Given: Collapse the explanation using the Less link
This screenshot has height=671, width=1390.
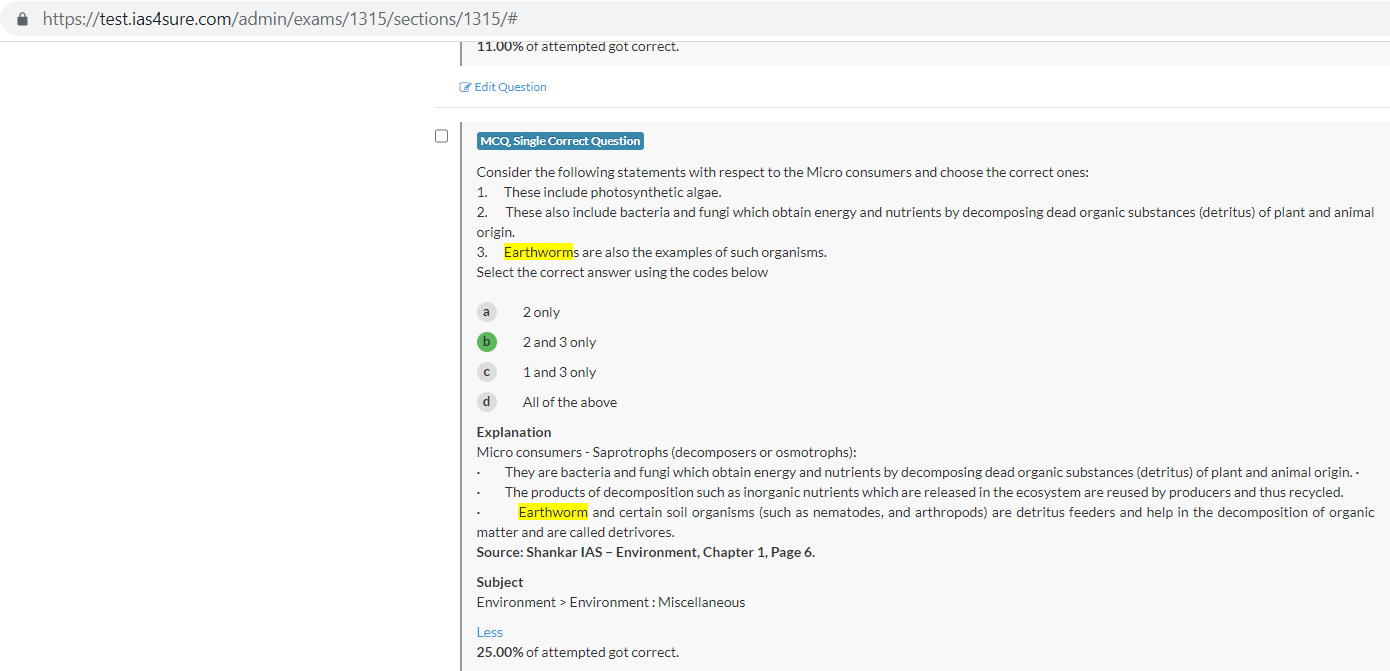Looking at the screenshot, I should coord(489,632).
